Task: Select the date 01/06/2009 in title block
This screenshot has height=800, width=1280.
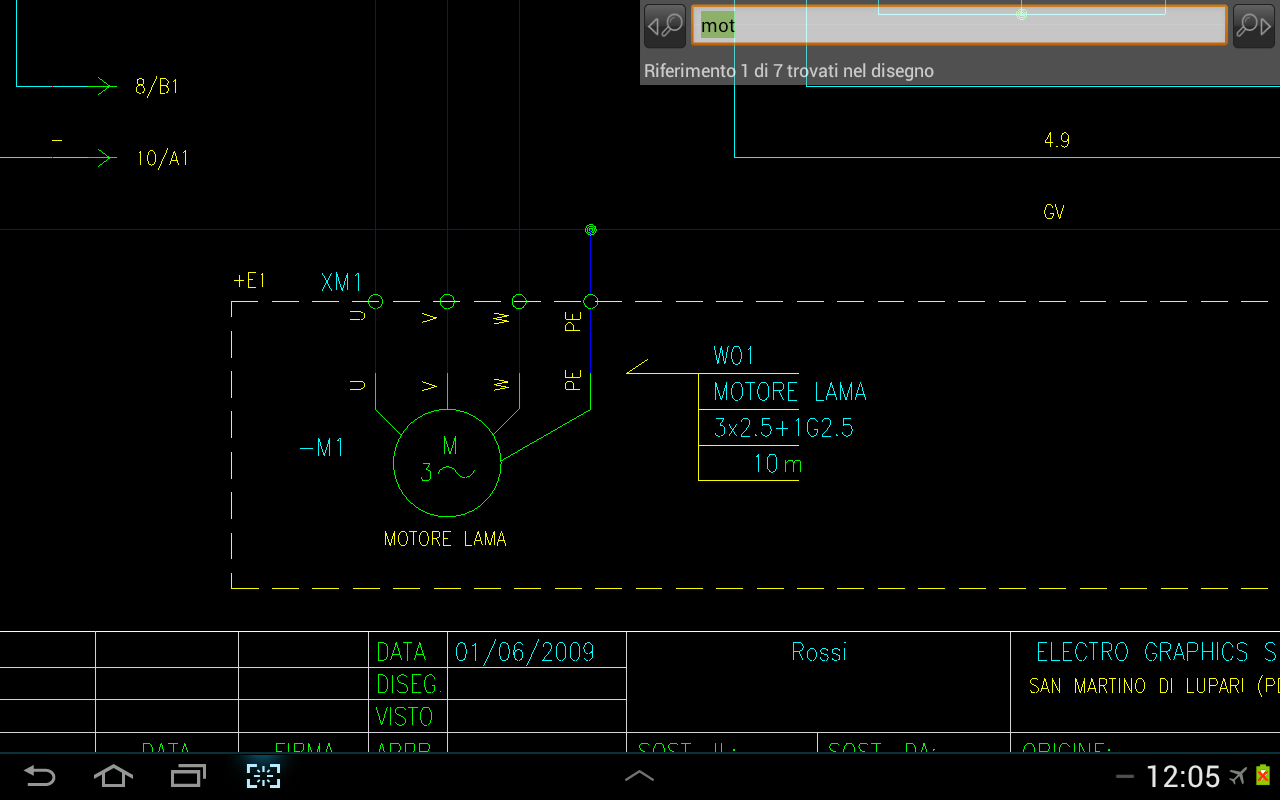Action: (x=525, y=653)
